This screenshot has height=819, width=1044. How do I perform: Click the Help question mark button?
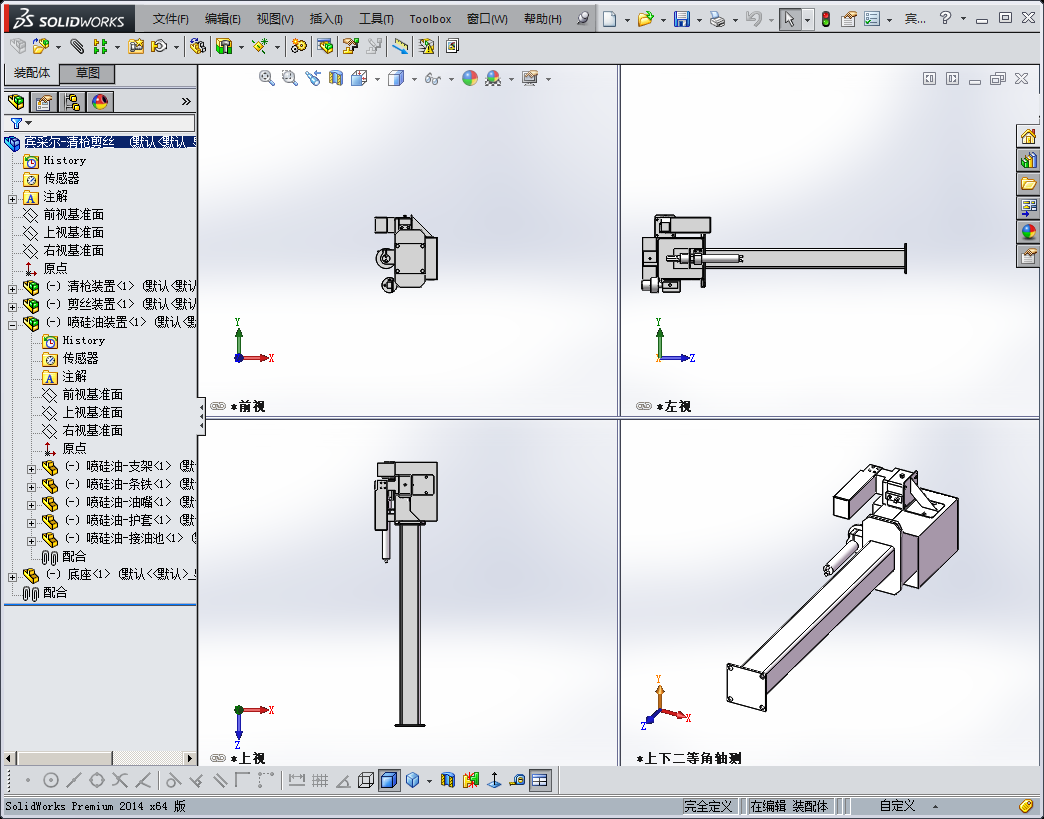(x=945, y=18)
